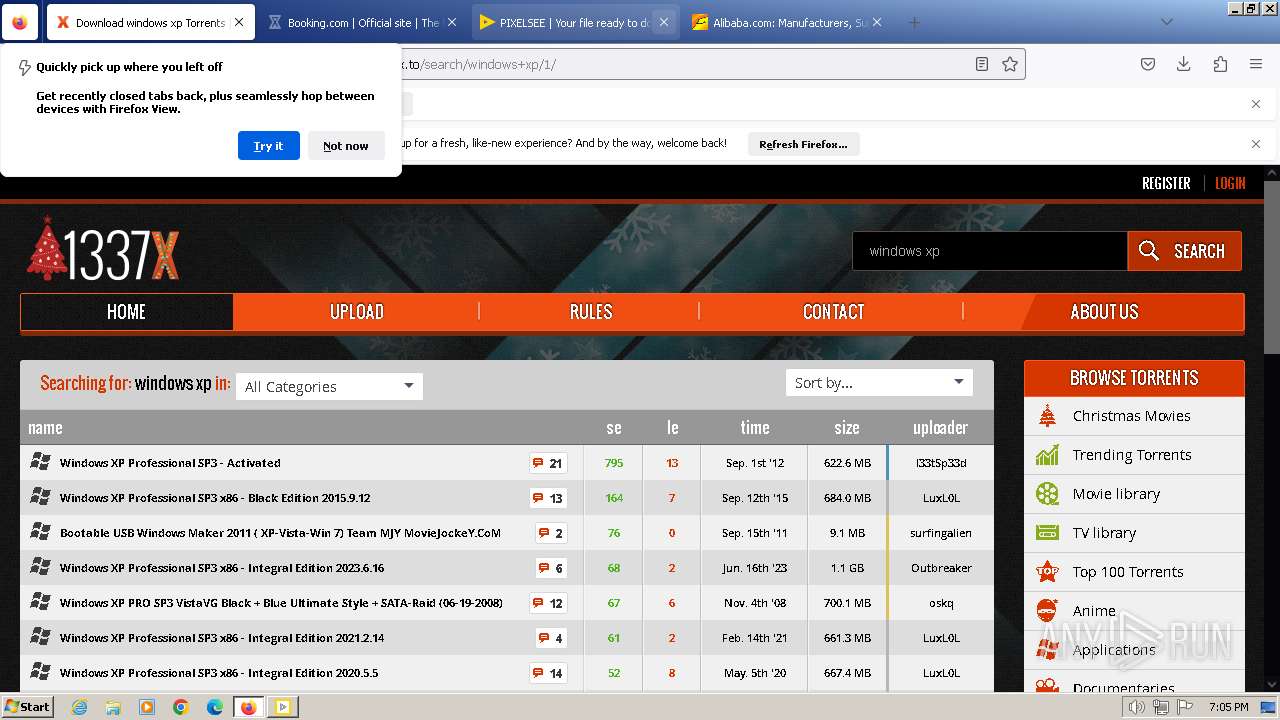Open ABOUT US menu item

[x=1104, y=312]
